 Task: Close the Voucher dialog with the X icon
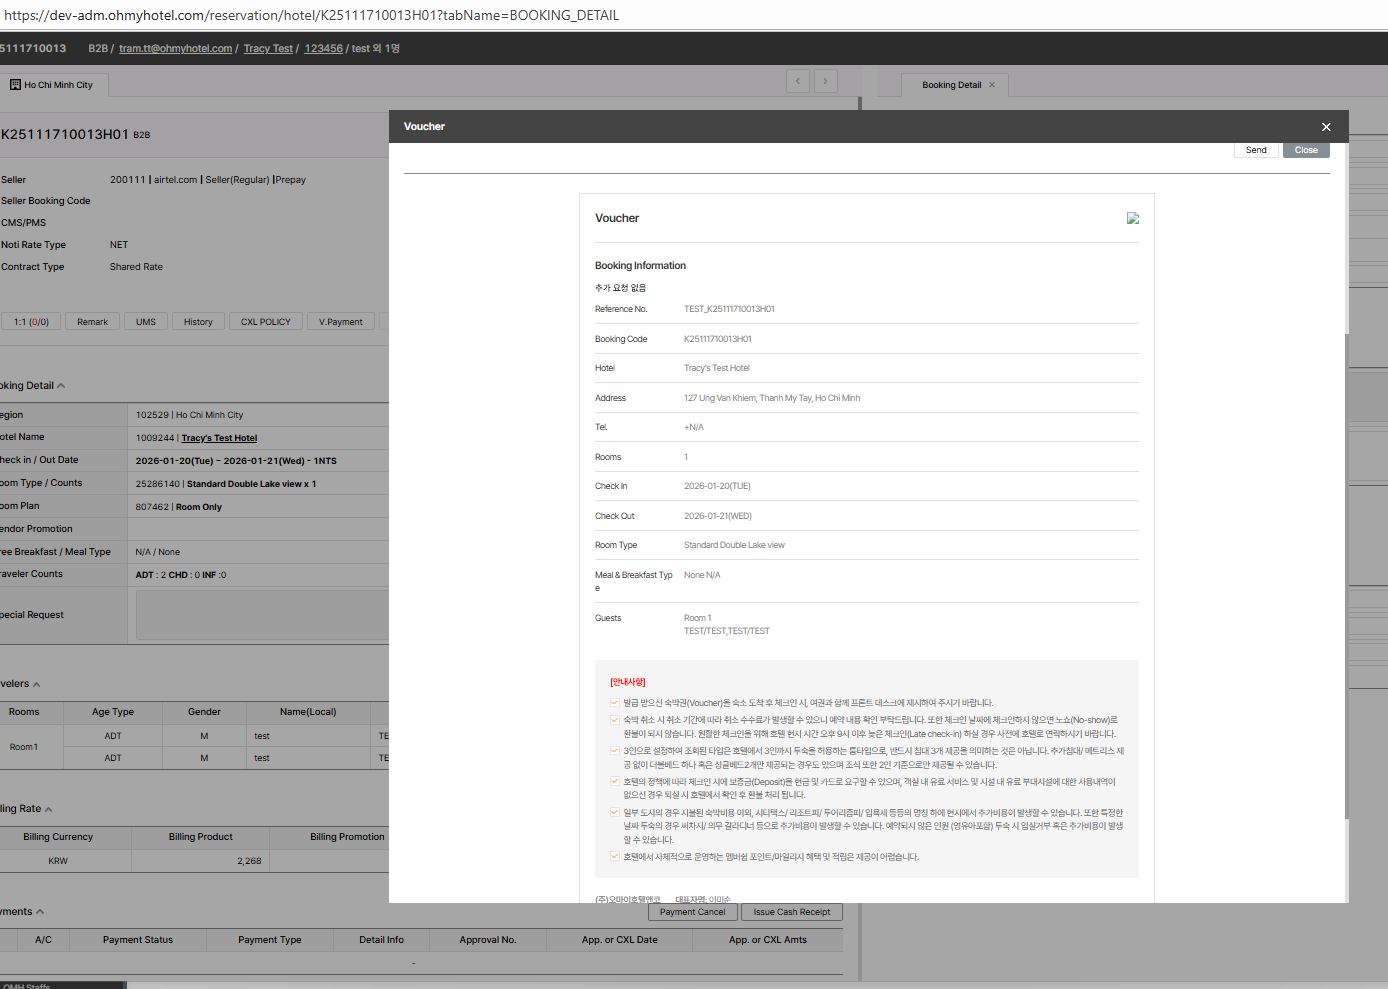click(x=1326, y=127)
